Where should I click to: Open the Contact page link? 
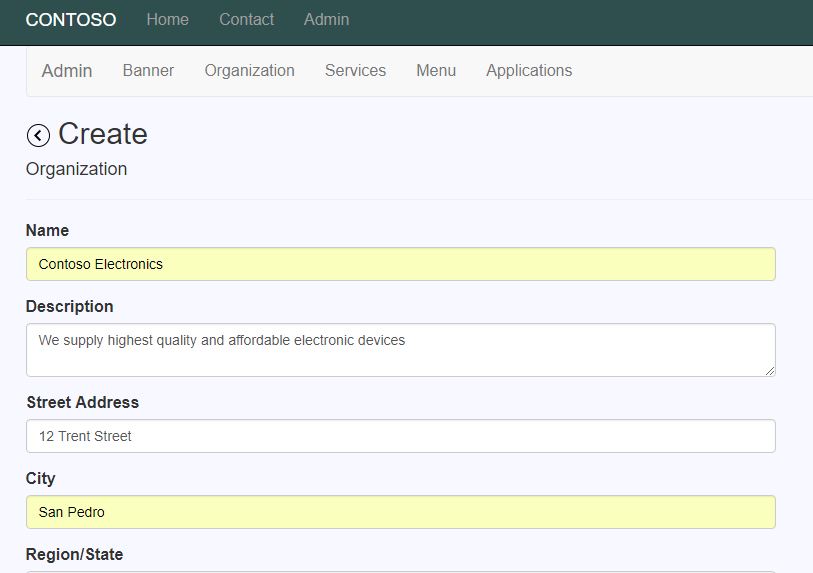coord(246,20)
